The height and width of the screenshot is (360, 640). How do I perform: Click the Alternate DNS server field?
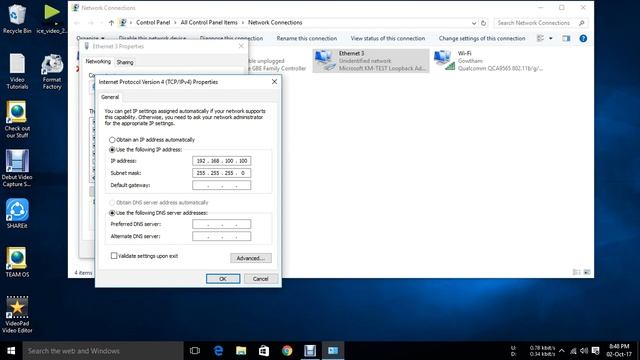pos(222,236)
